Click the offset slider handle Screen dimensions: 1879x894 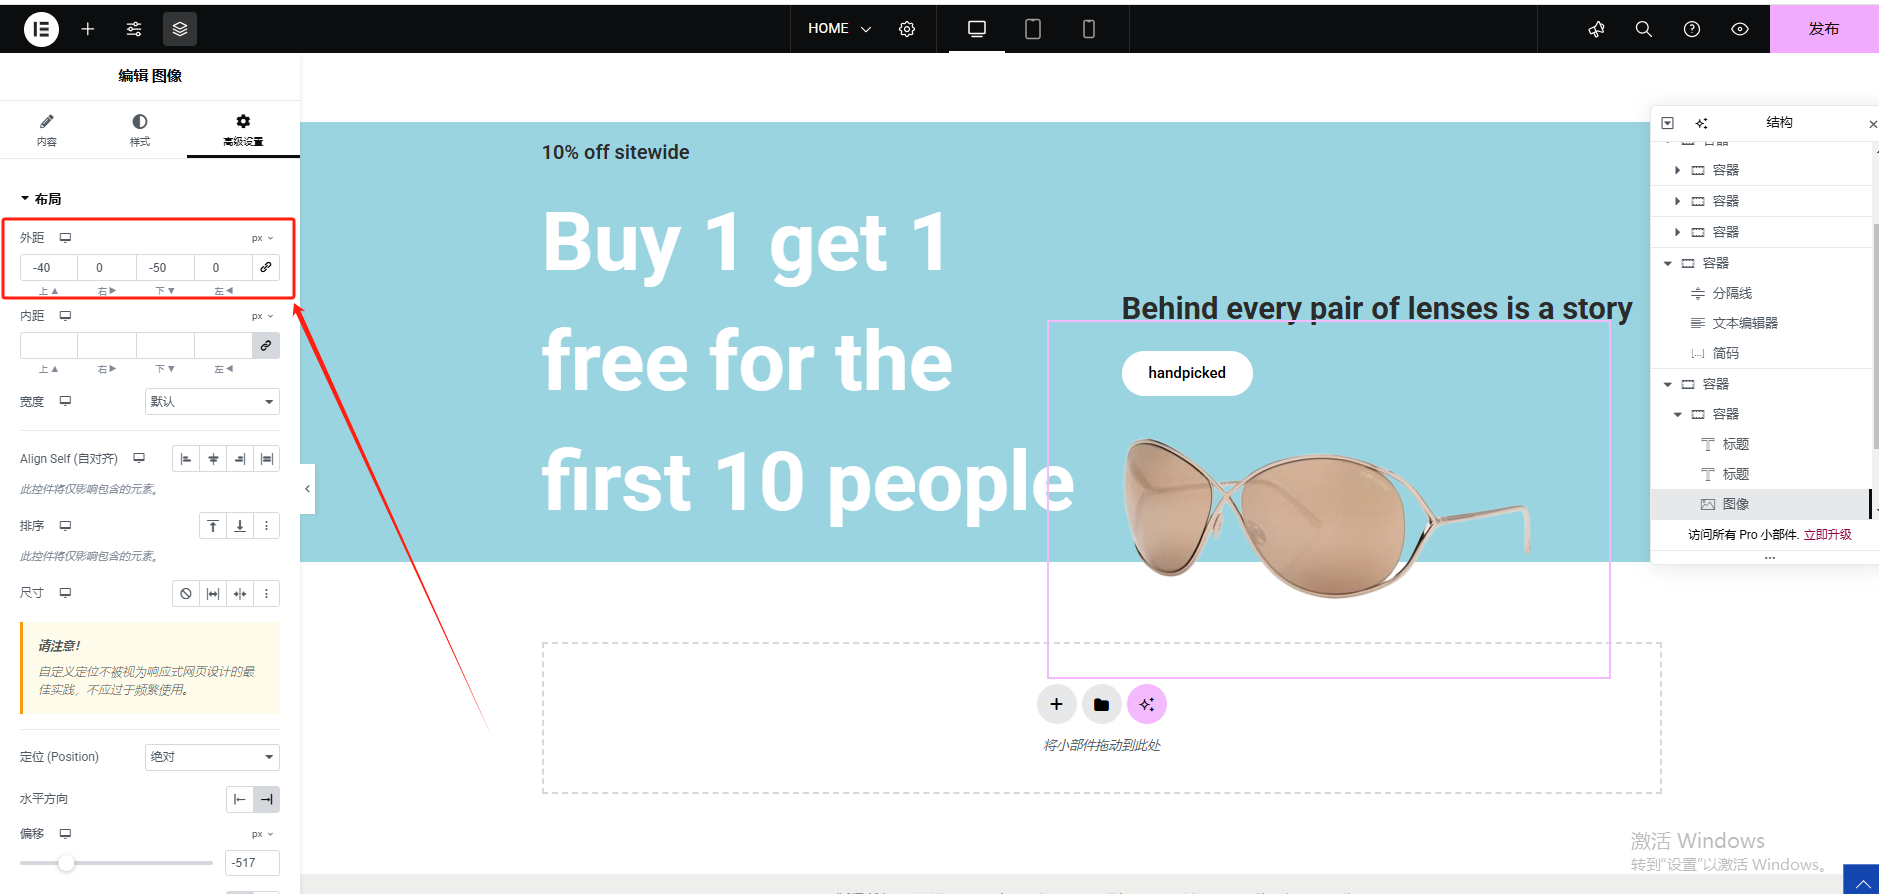click(66, 863)
